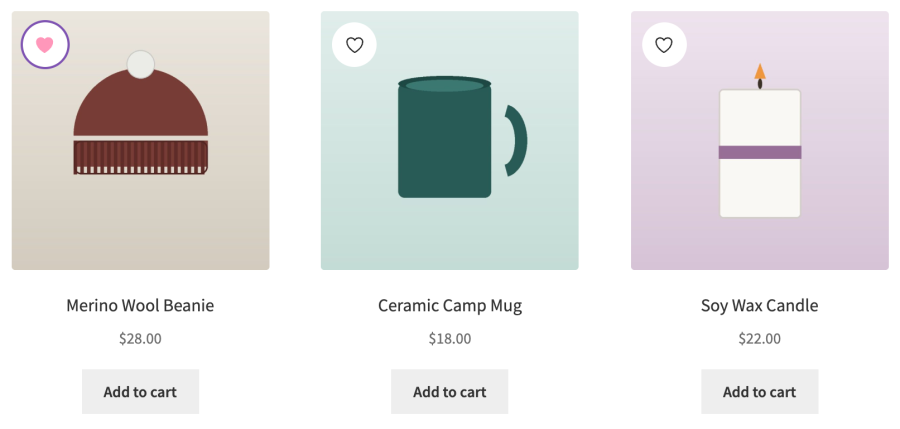View the green mug product image
The height and width of the screenshot is (429, 900).
[449, 140]
